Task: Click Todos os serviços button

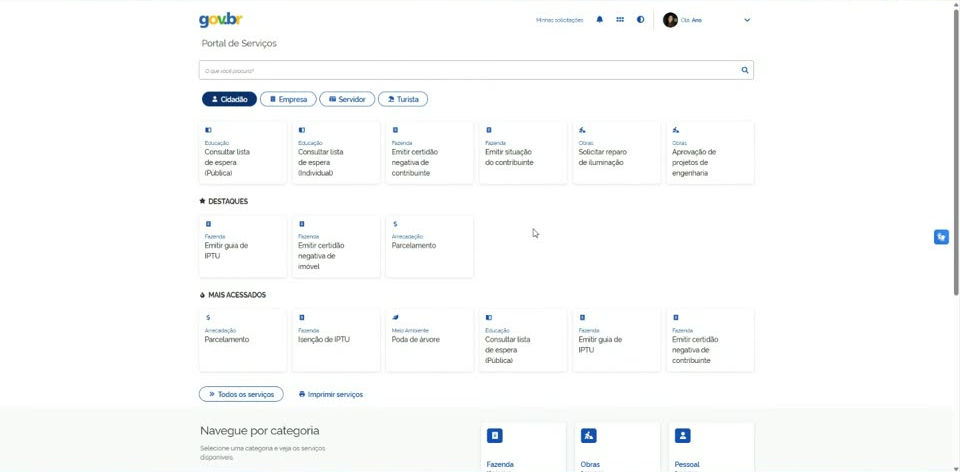Action: [x=241, y=394]
